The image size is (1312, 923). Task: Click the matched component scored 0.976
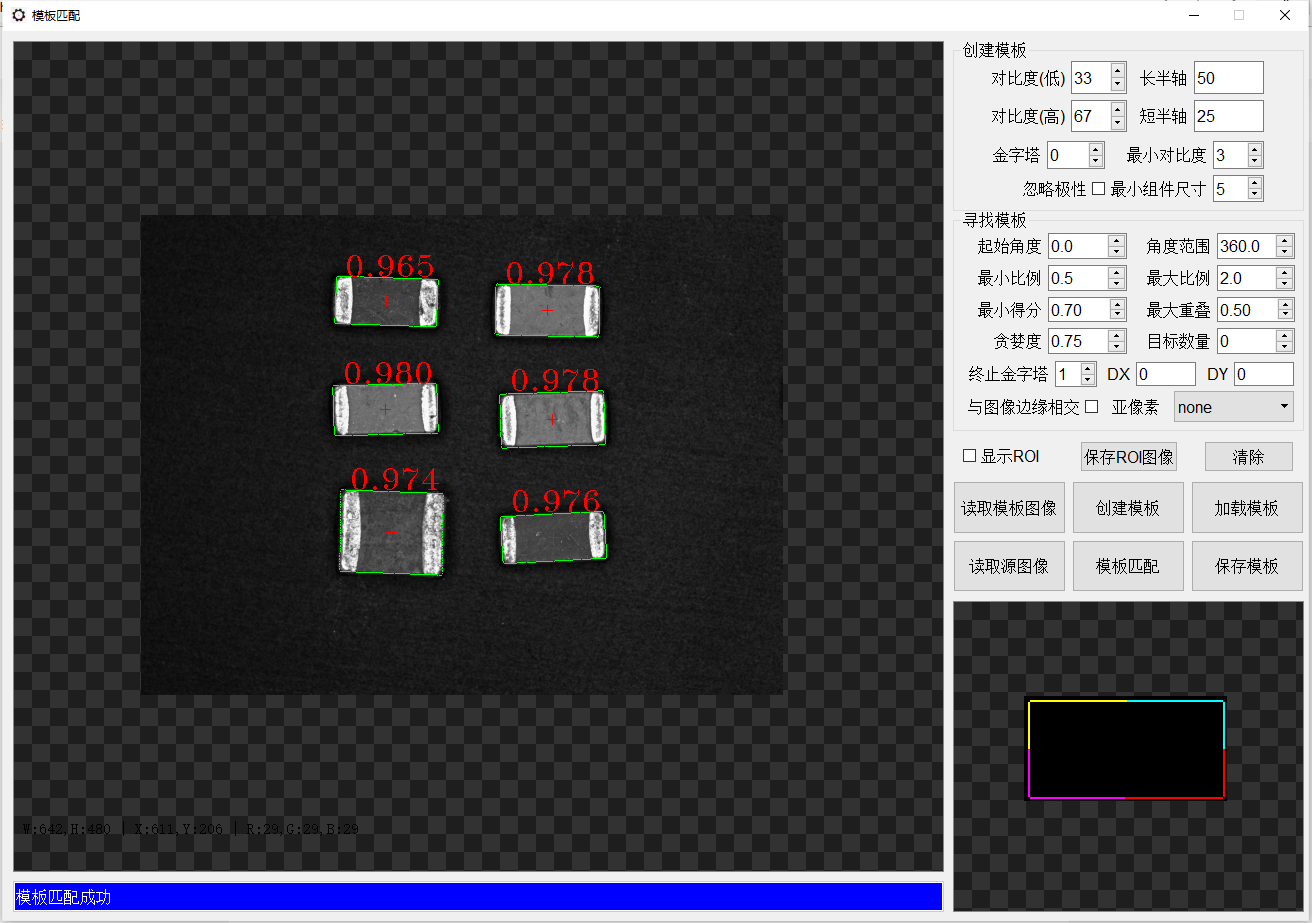553,538
